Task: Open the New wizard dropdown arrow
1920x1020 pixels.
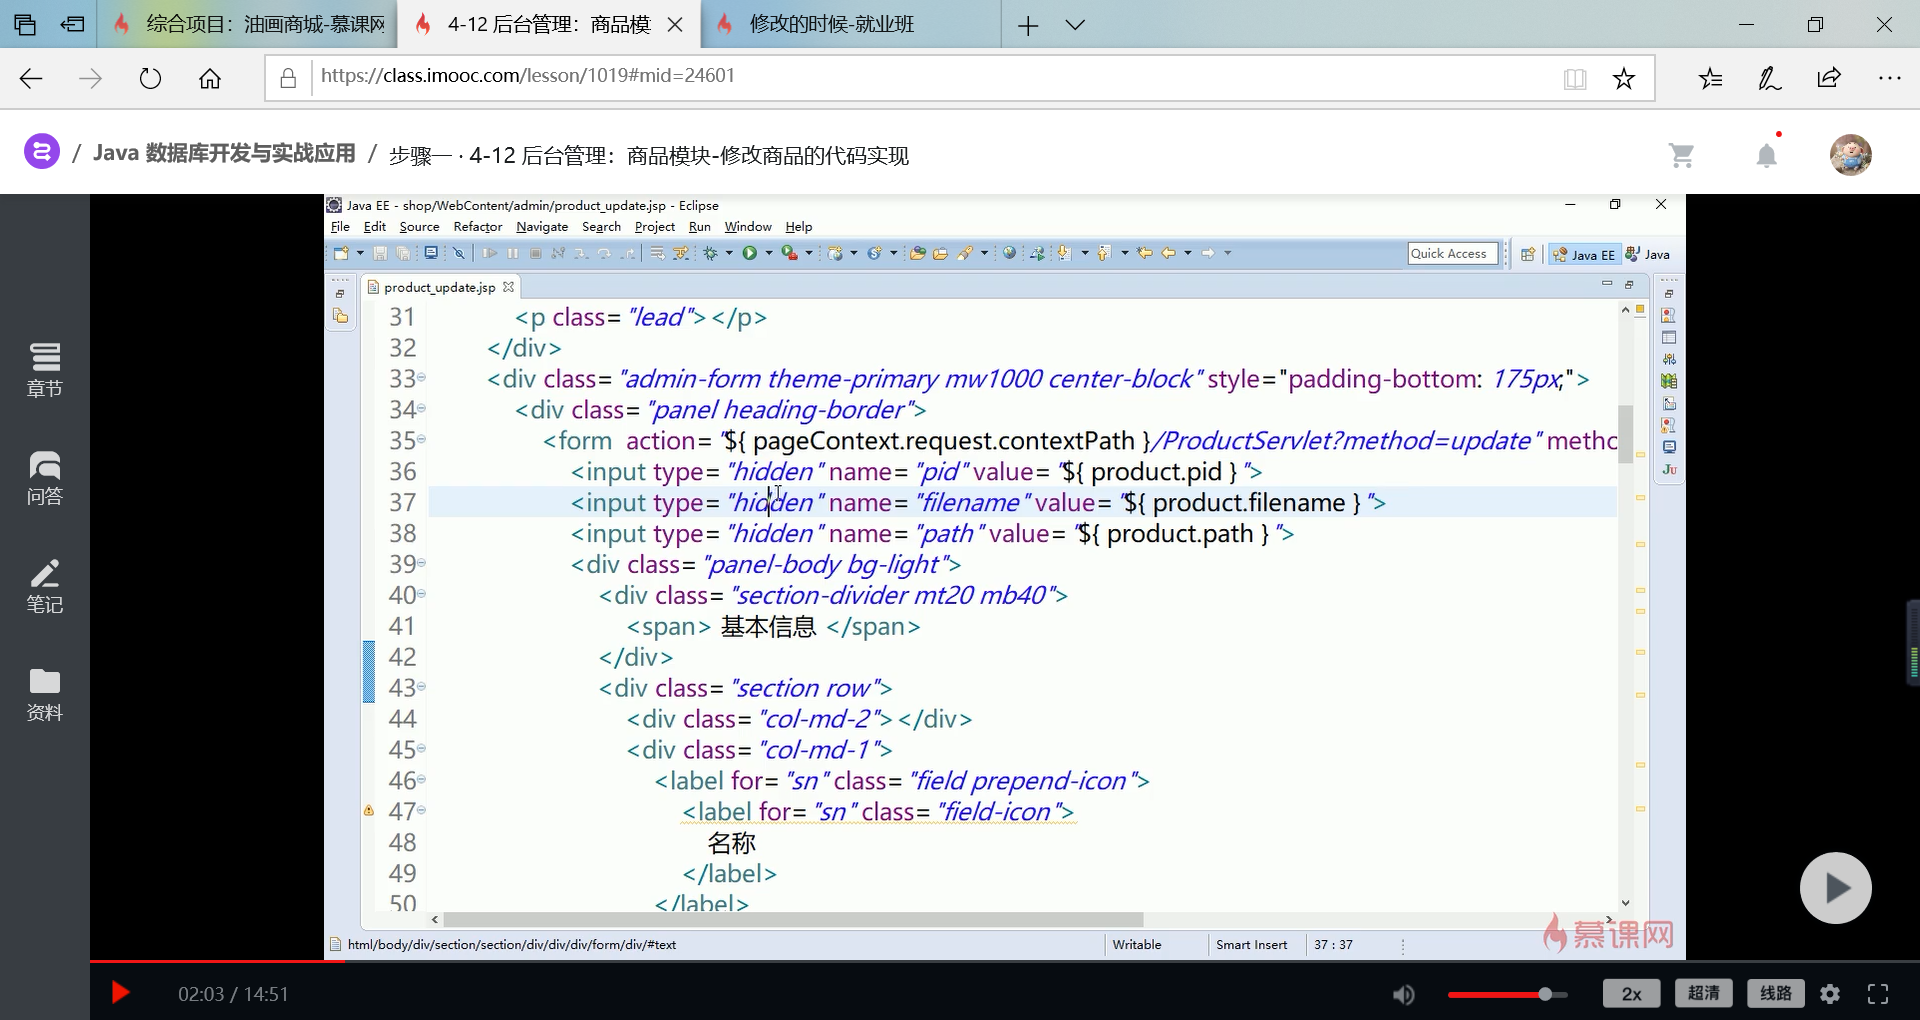Action: pyautogui.click(x=360, y=253)
